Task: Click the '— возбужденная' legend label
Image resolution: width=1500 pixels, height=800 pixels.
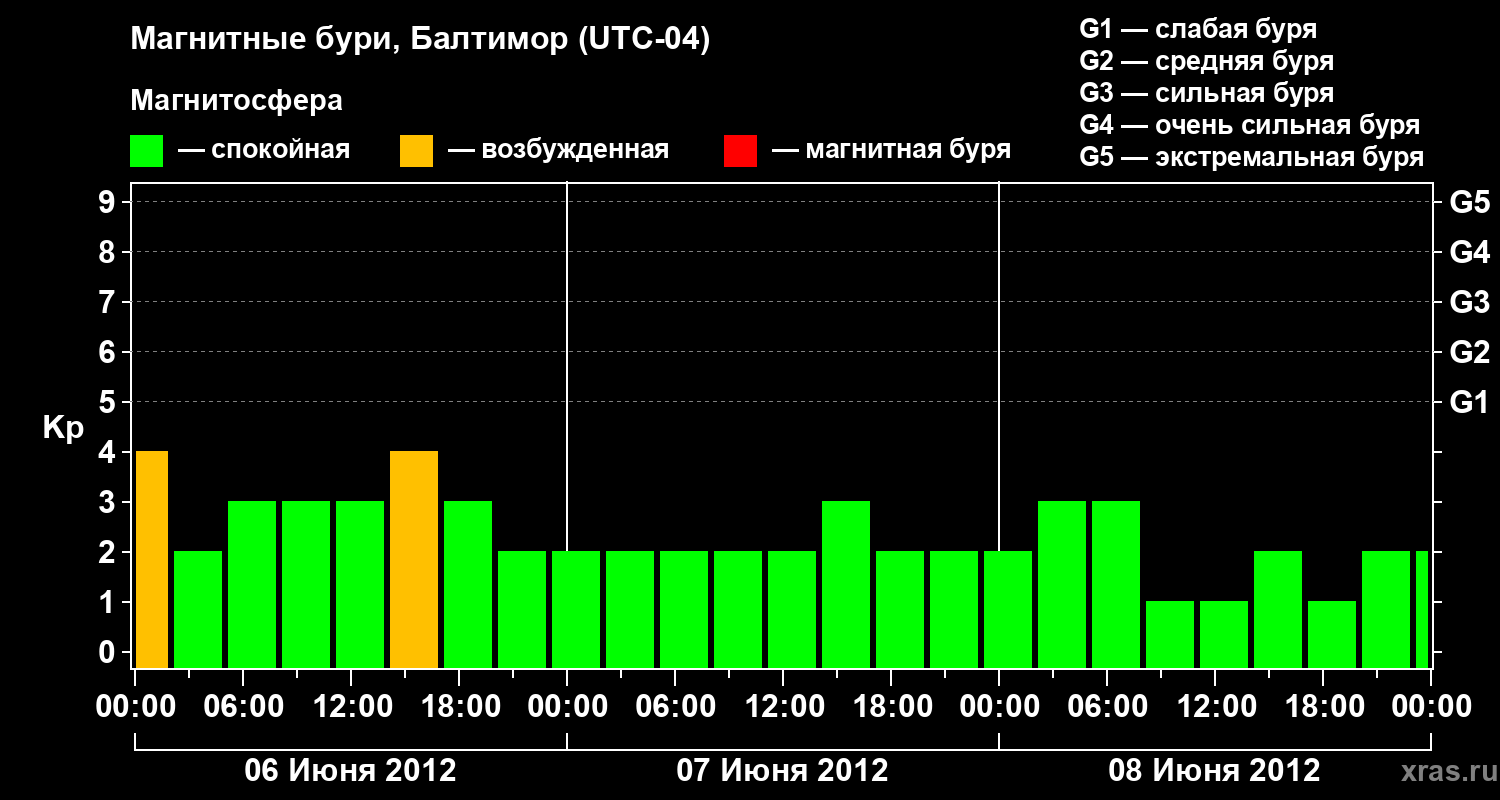Action: click(558, 151)
